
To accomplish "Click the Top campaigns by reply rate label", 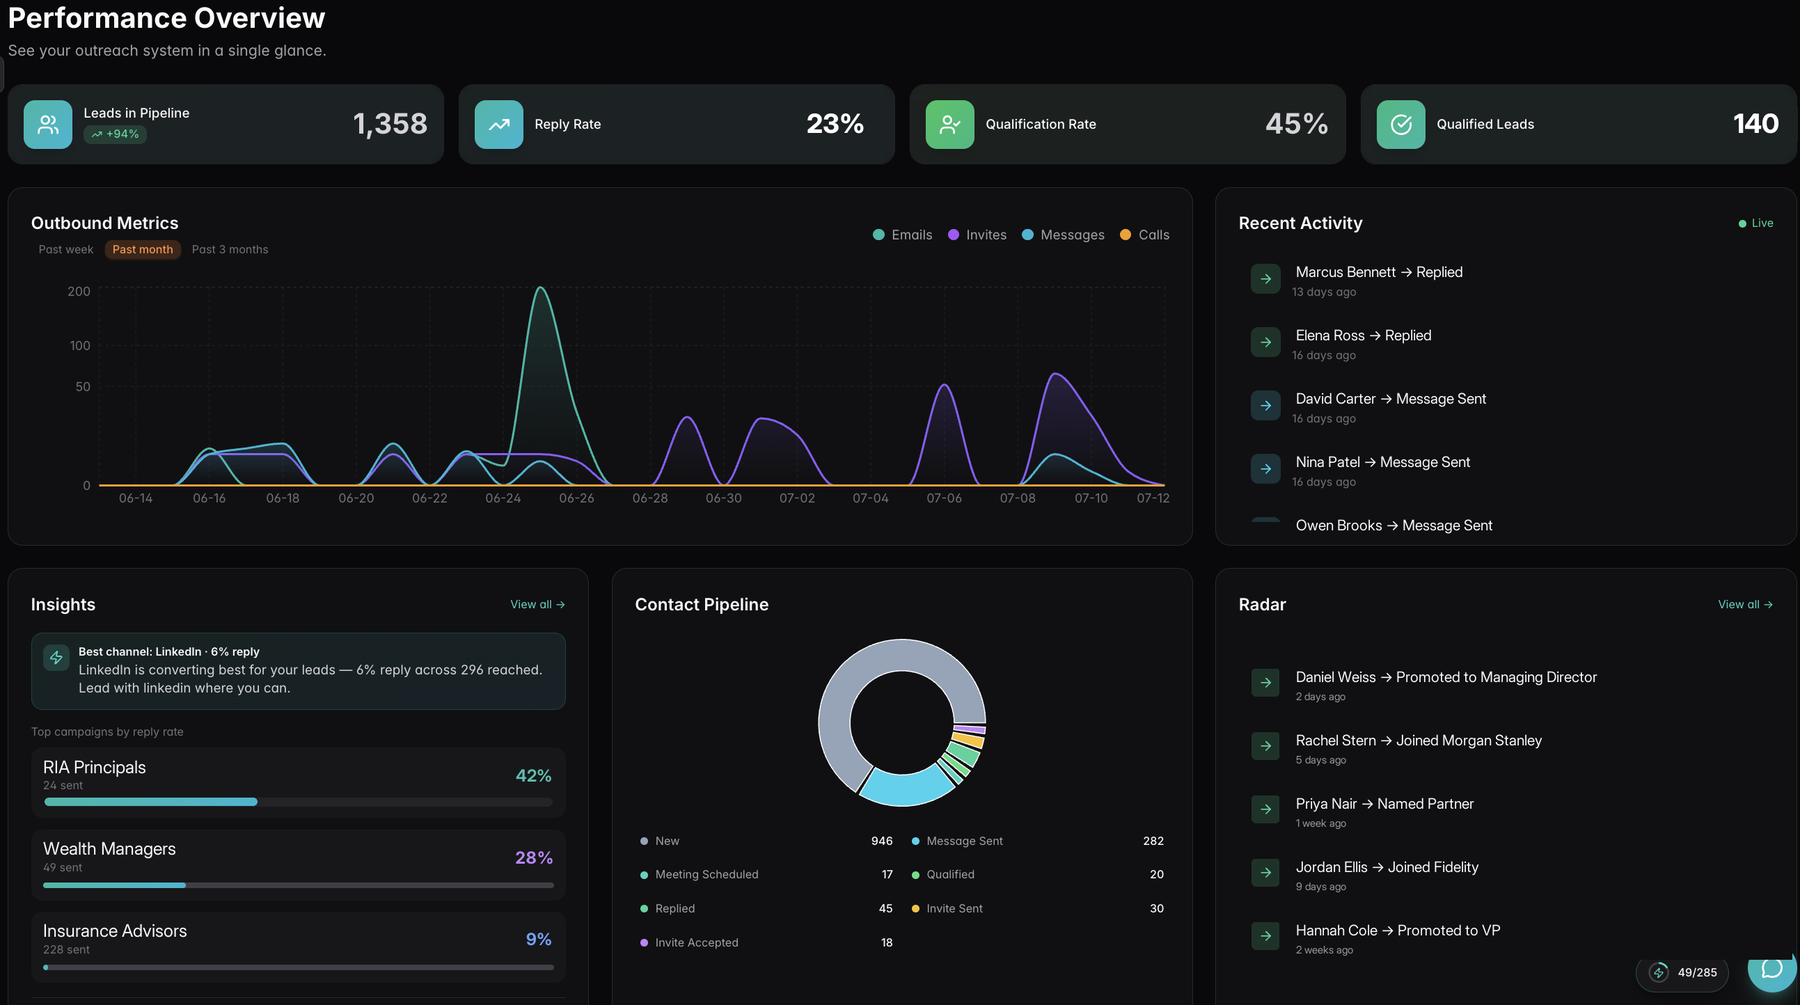I will click(x=107, y=732).
